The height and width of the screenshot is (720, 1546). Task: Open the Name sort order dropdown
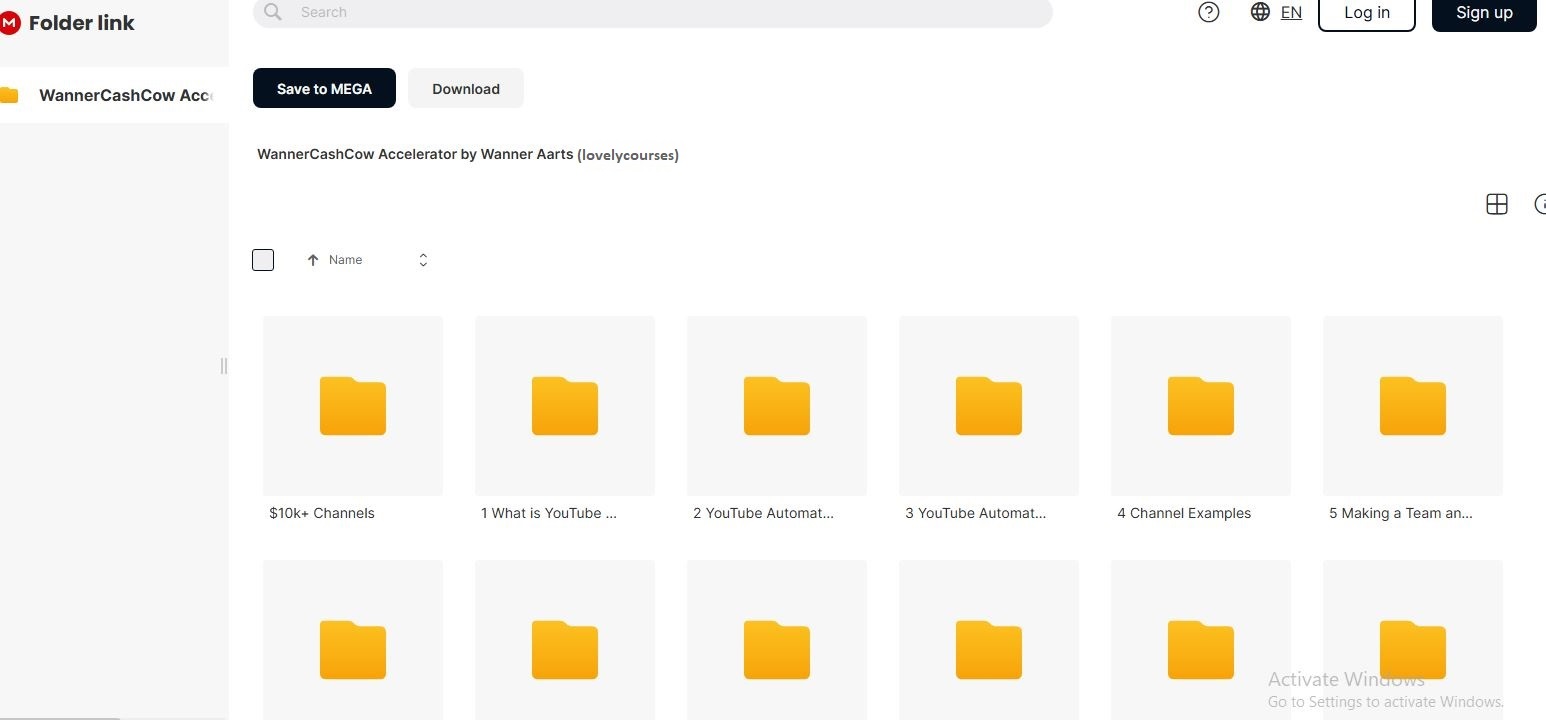coord(423,260)
